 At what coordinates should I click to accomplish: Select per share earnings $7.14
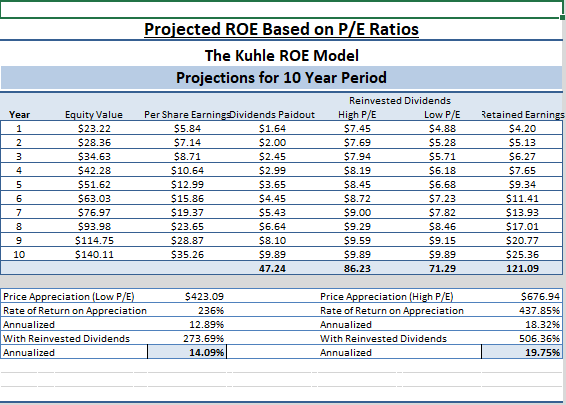[x=187, y=143]
